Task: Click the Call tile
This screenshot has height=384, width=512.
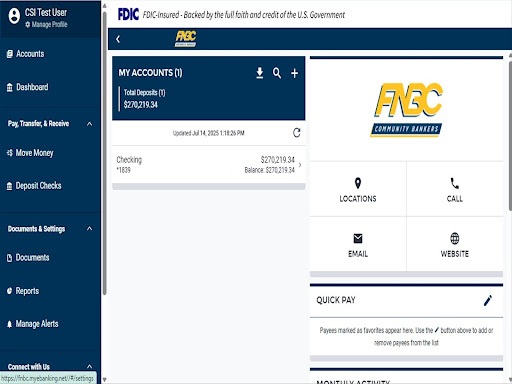Action: tap(455, 189)
